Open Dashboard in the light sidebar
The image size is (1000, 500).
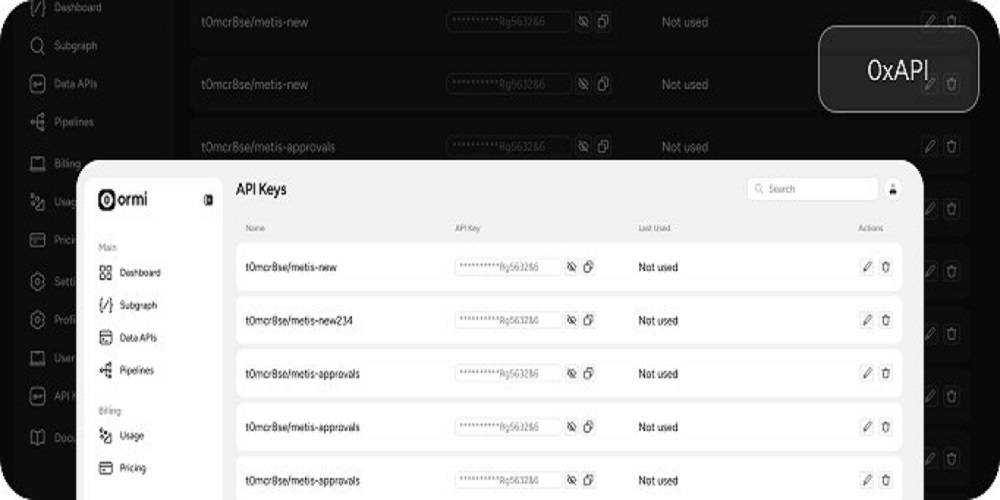coord(139,272)
